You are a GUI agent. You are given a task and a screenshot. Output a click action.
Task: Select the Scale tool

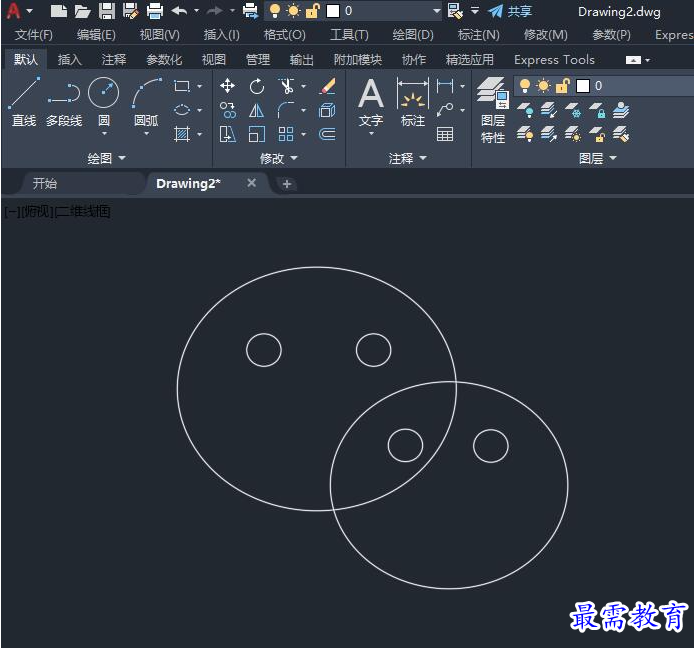pos(257,134)
